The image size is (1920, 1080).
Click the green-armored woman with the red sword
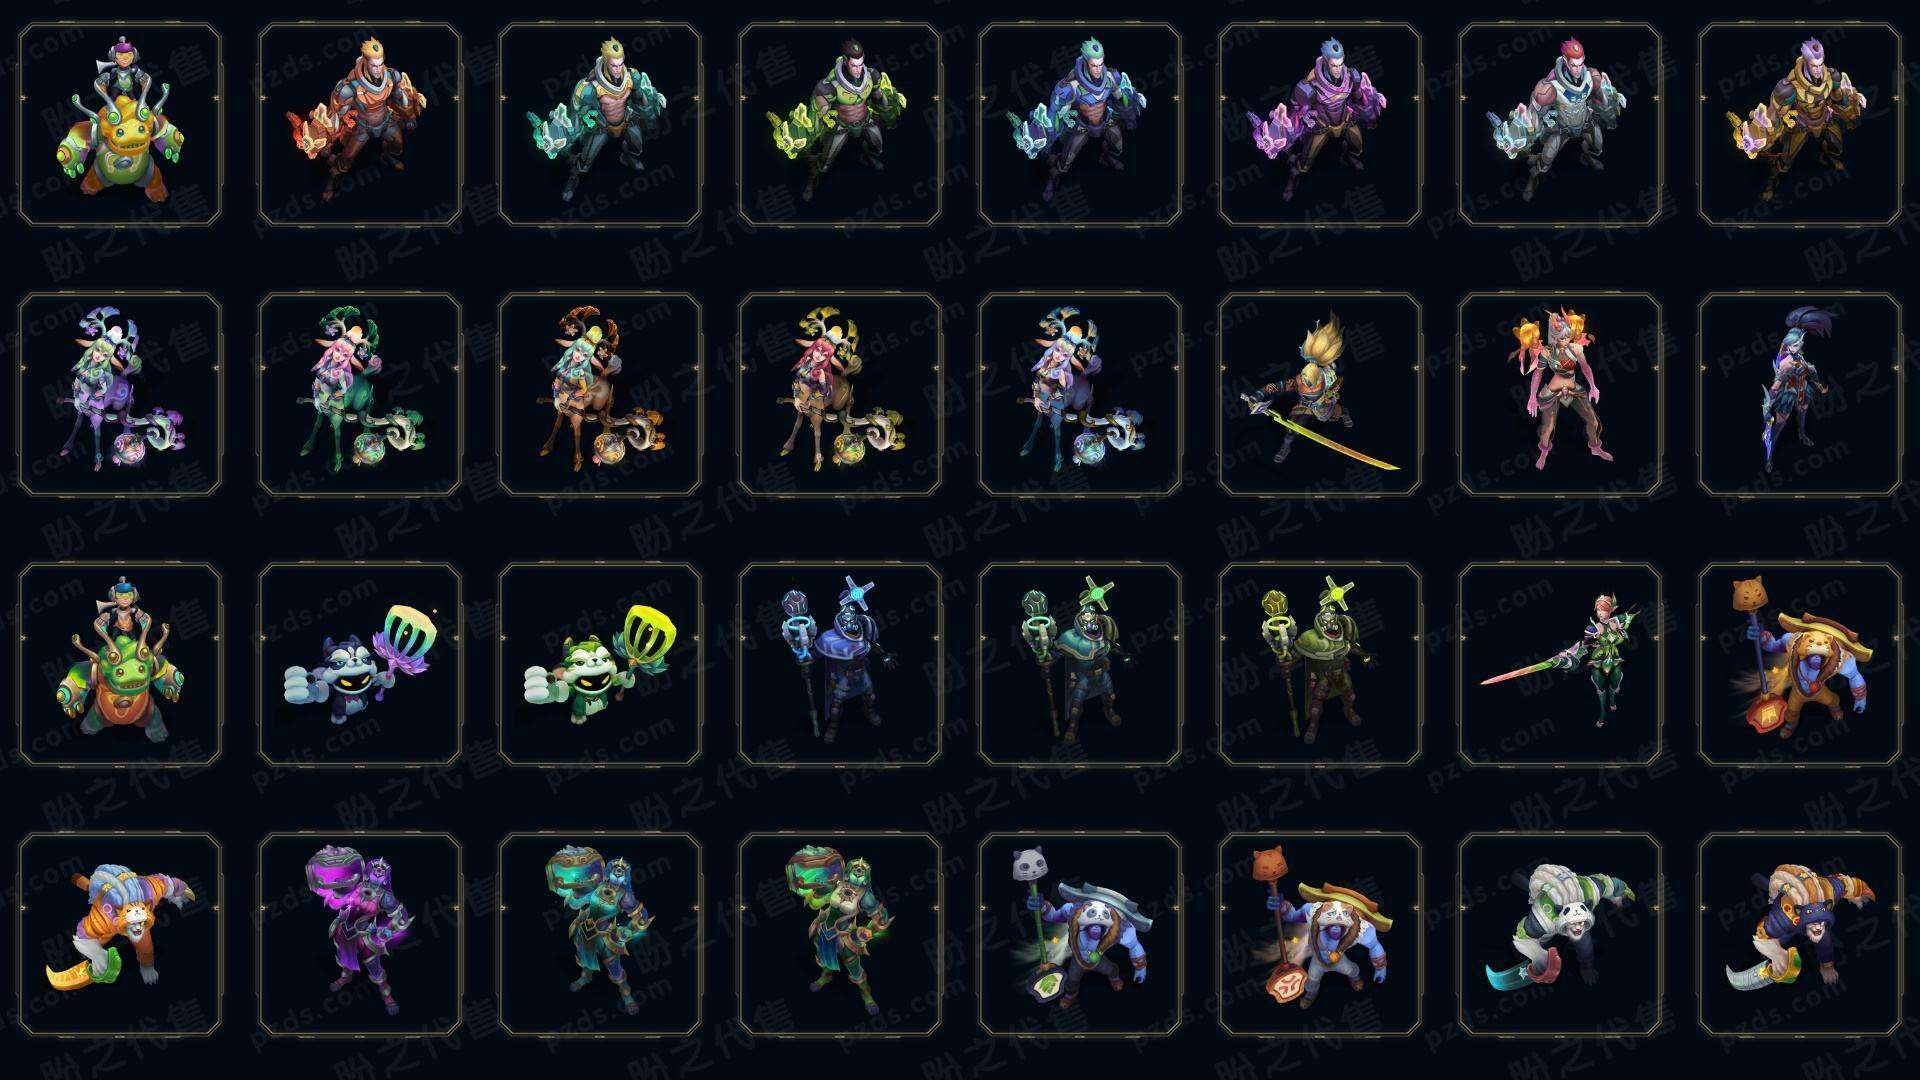[x=1560, y=664]
